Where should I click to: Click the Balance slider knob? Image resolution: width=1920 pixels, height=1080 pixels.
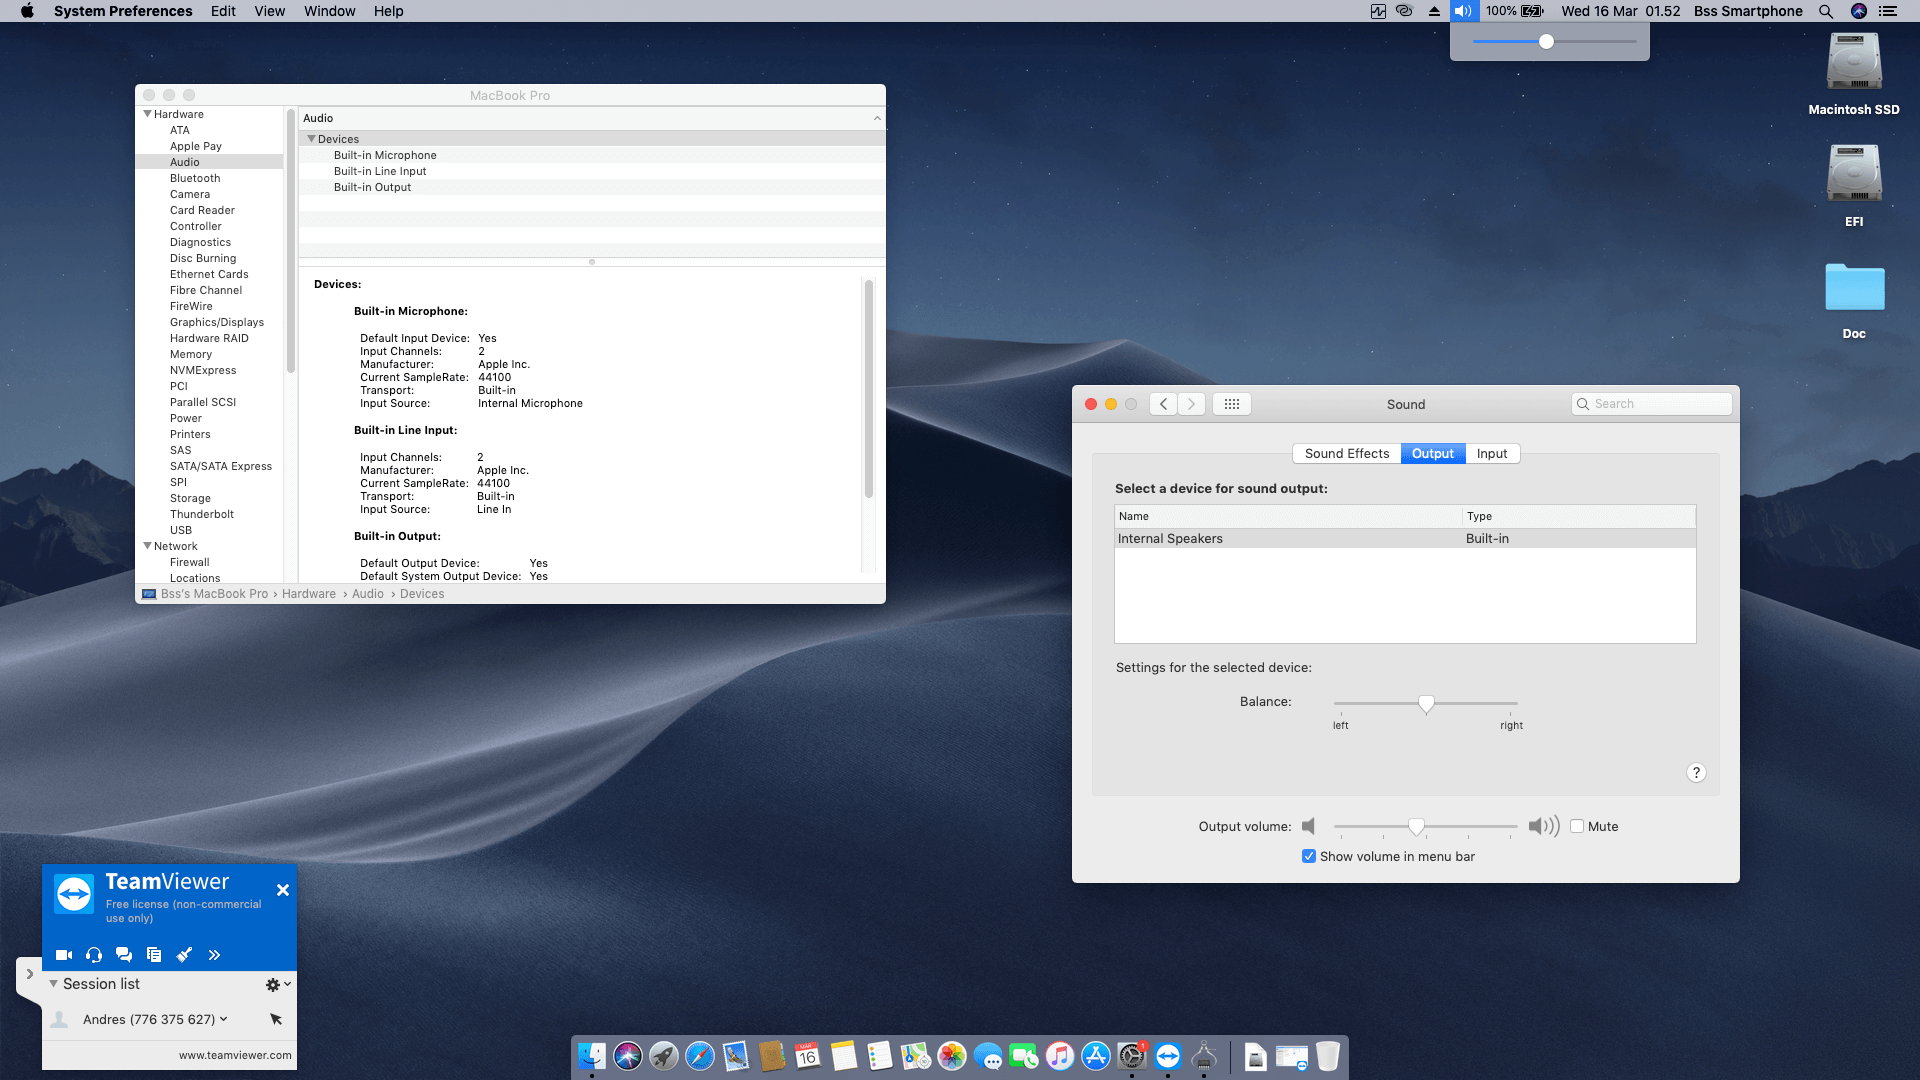[1426, 704]
